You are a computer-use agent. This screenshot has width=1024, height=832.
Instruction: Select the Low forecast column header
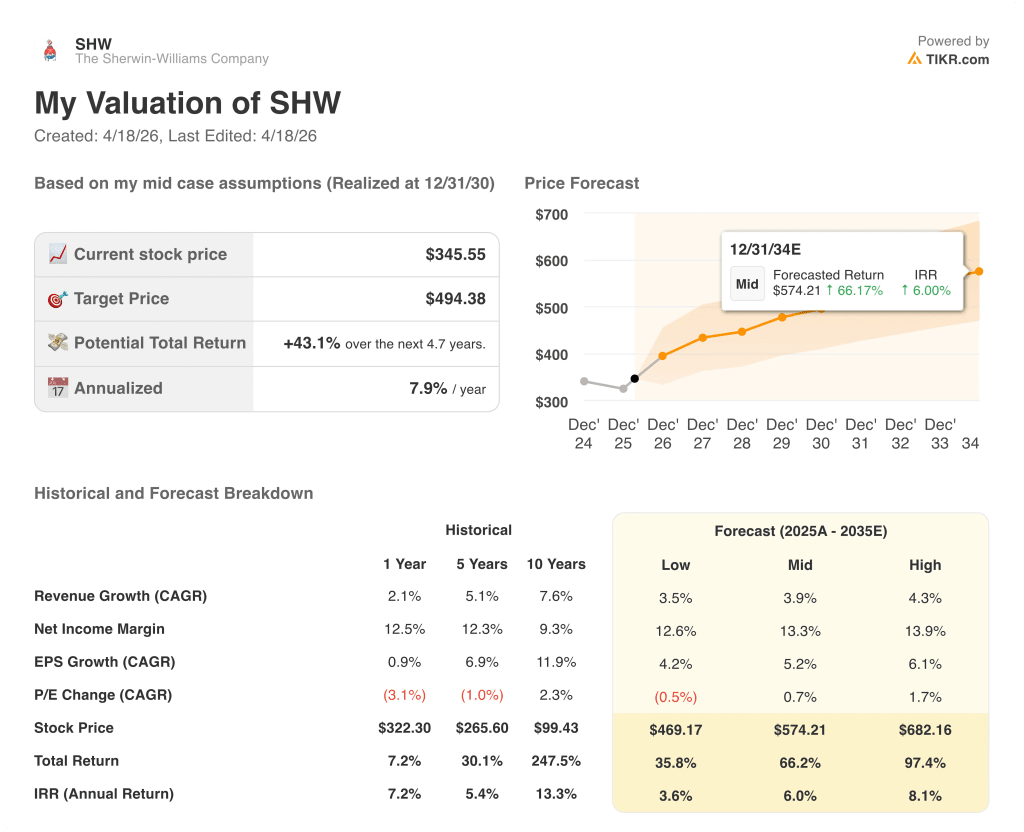pyautogui.click(x=675, y=565)
